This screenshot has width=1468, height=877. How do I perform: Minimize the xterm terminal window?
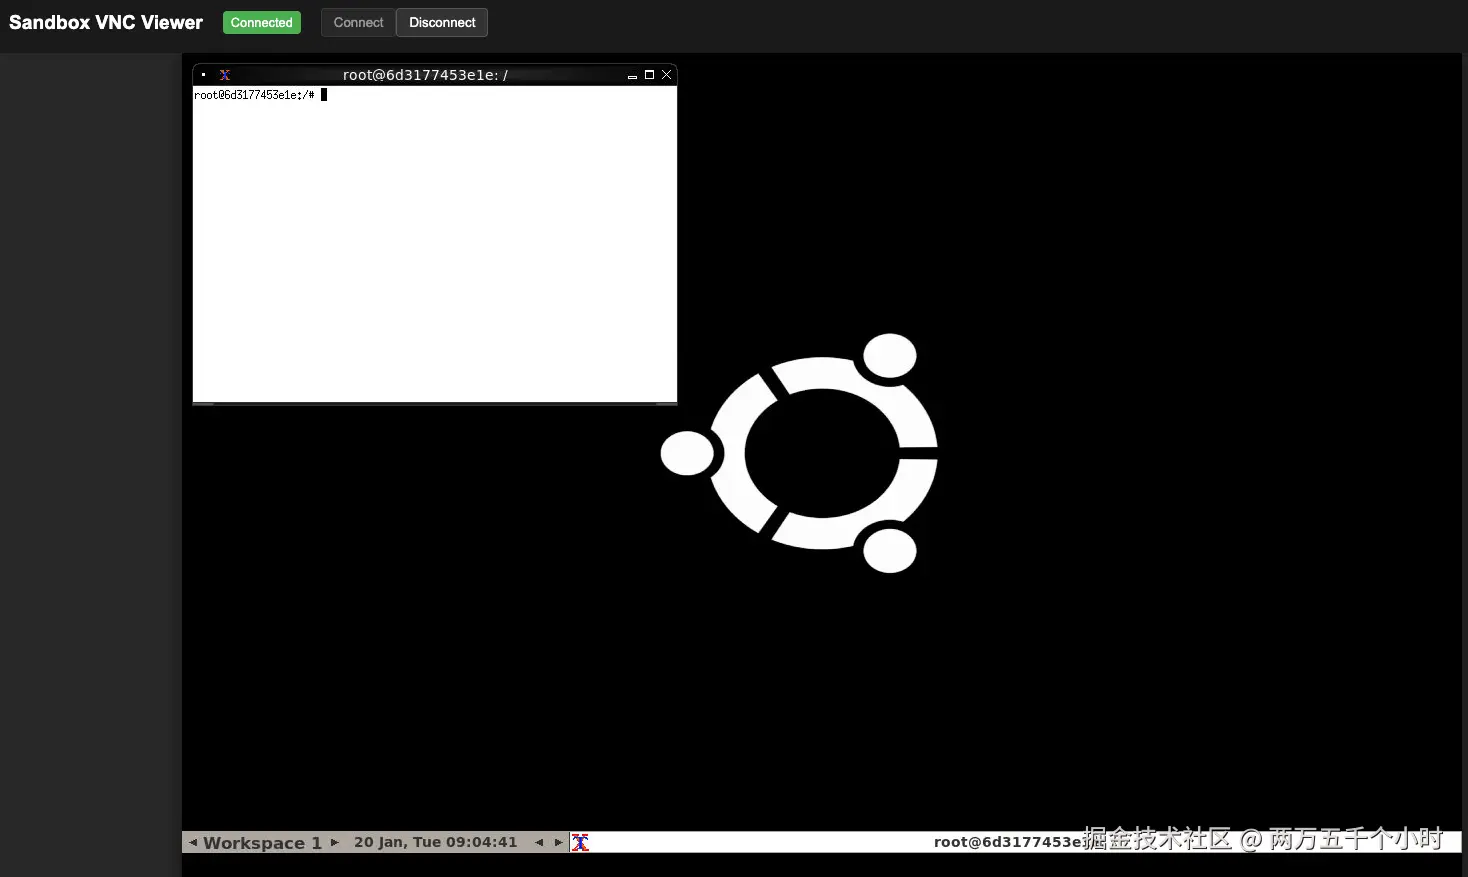tap(631, 74)
